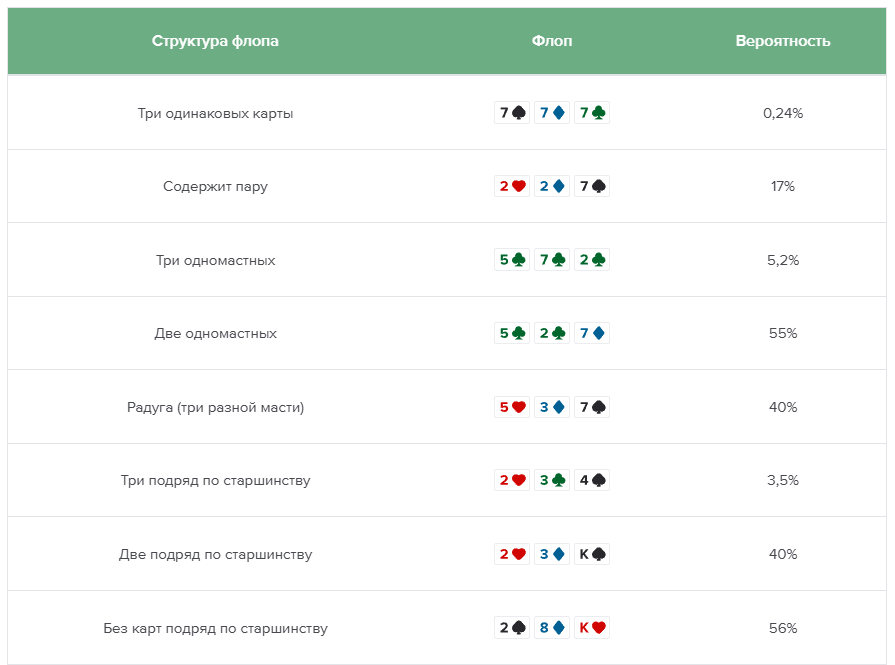The height and width of the screenshot is (665, 895).
Task: Select the 2 of spades in the bottom row
Action: 512,628
